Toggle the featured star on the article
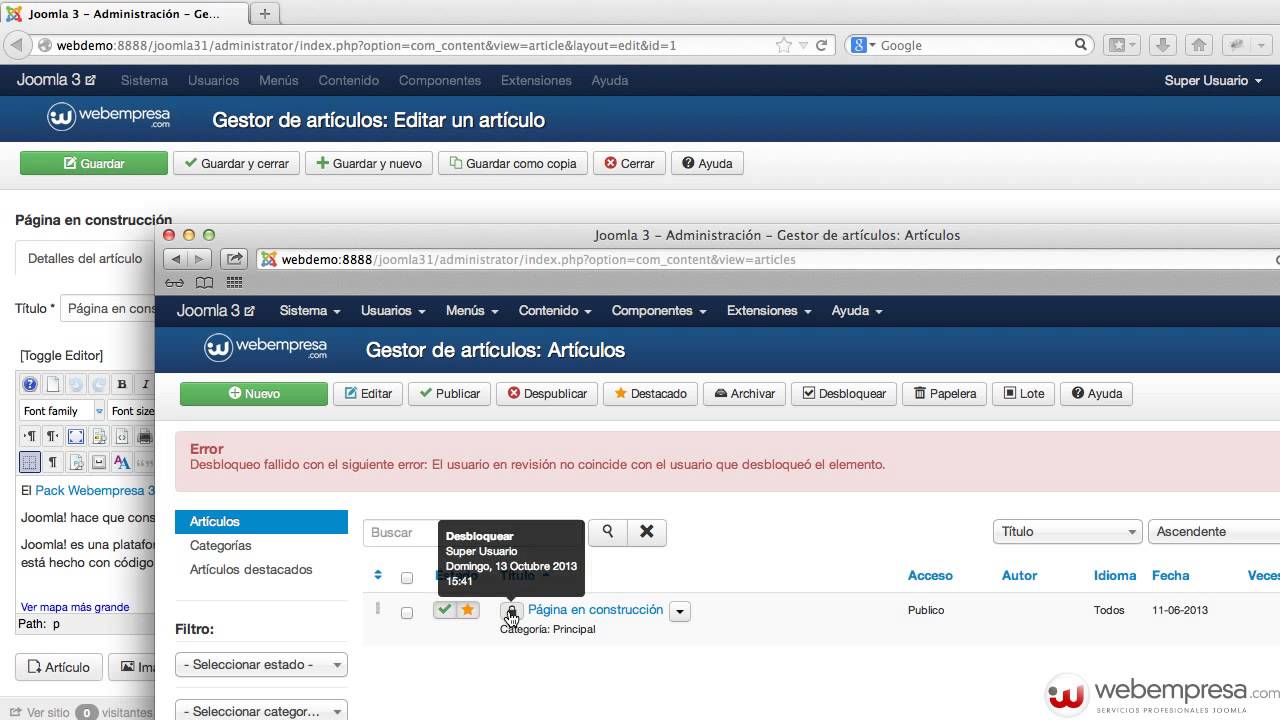The image size is (1280, 720). [467, 610]
